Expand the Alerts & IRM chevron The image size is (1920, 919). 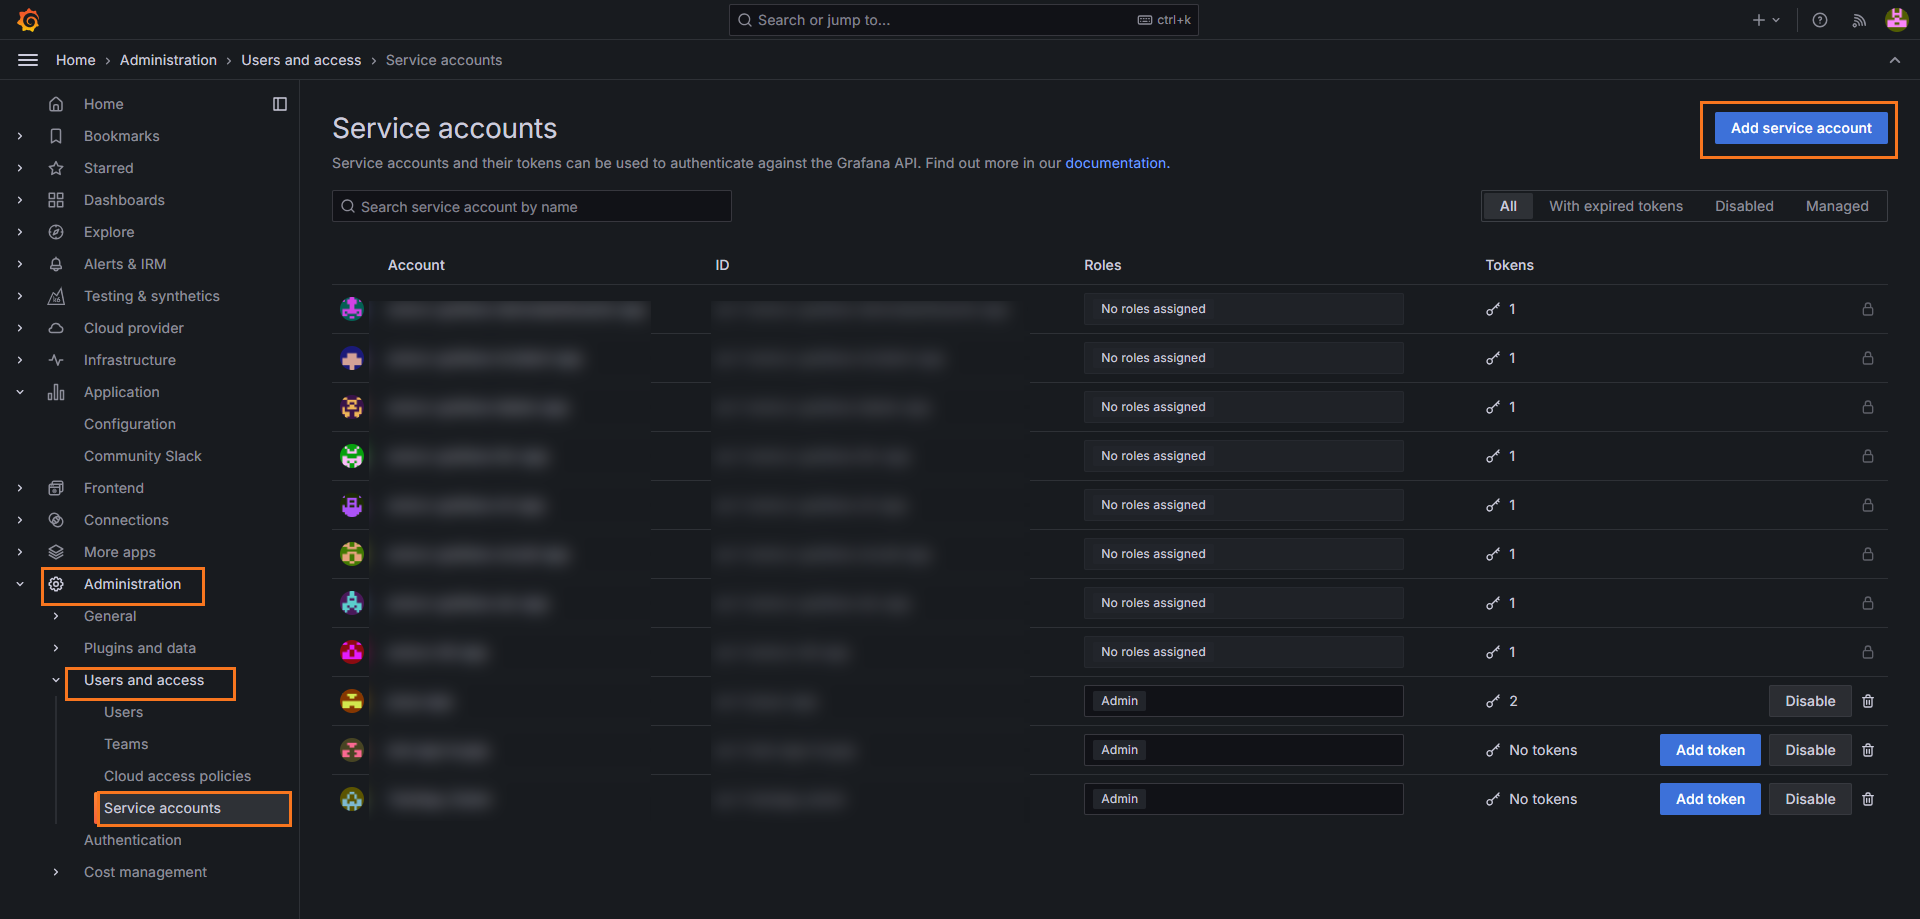coord(20,264)
